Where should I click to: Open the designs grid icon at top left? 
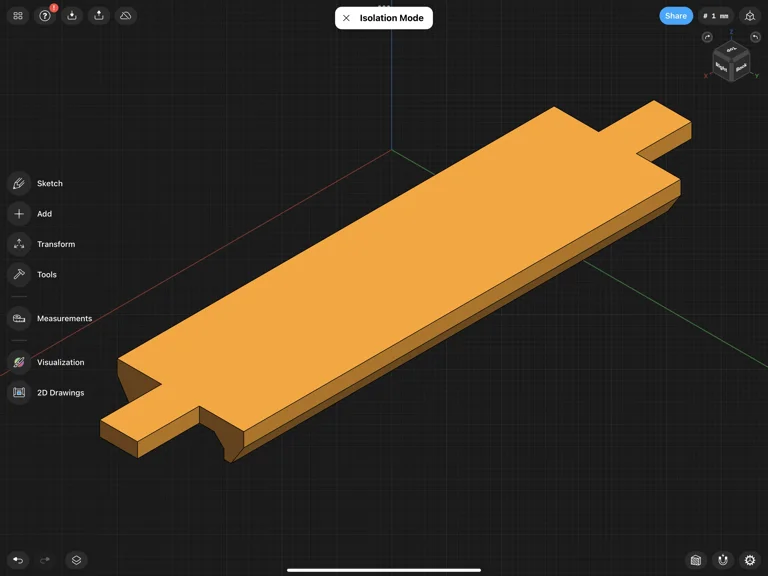18,16
